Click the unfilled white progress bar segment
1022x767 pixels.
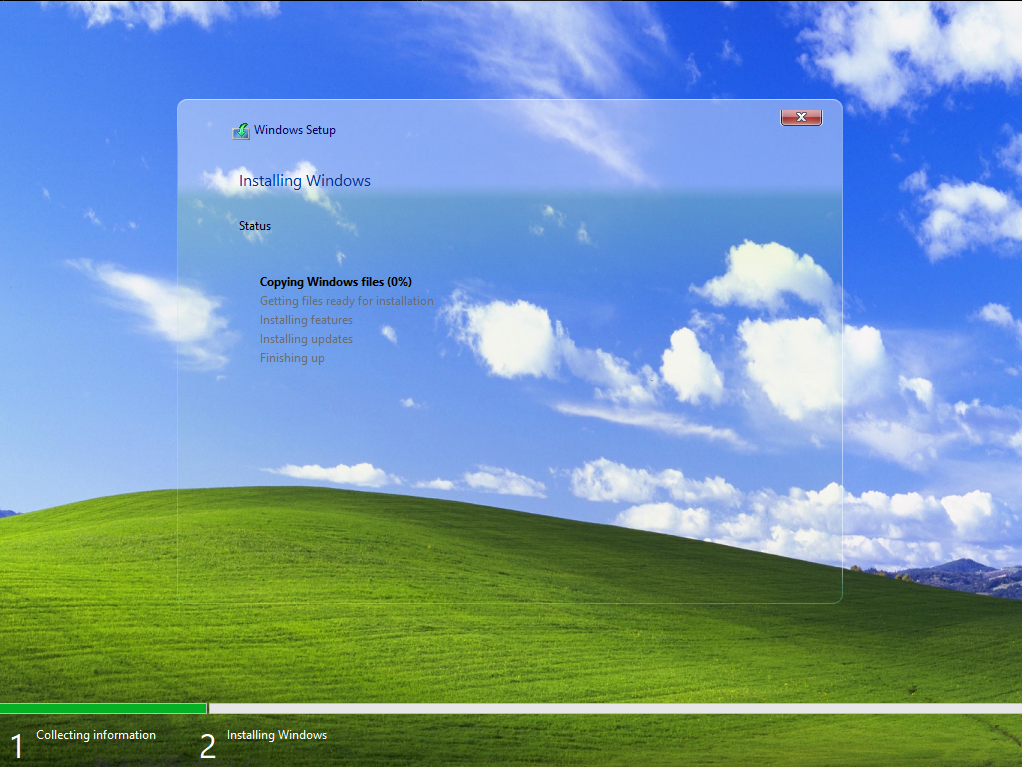click(x=615, y=708)
